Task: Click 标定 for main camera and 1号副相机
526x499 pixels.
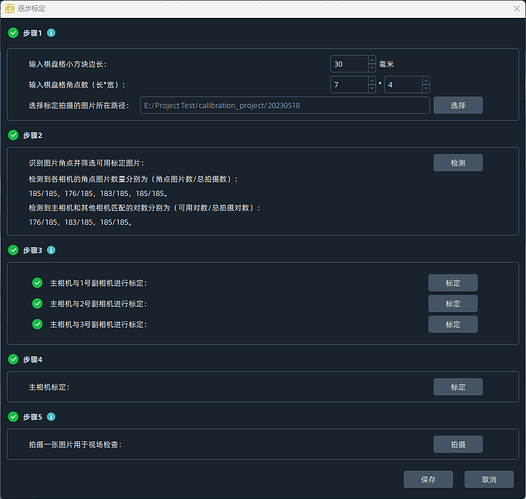Action: (x=453, y=283)
